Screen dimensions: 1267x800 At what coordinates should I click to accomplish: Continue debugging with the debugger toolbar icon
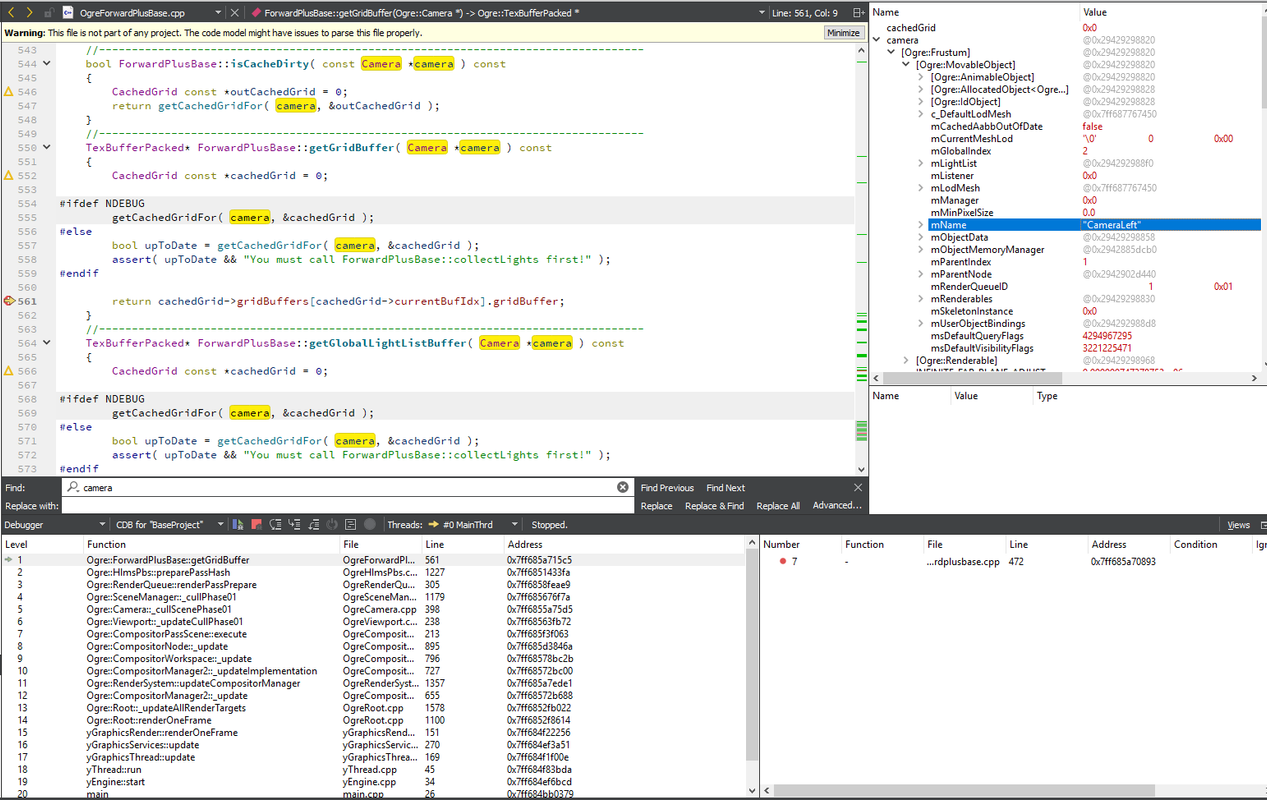[238, 525]
